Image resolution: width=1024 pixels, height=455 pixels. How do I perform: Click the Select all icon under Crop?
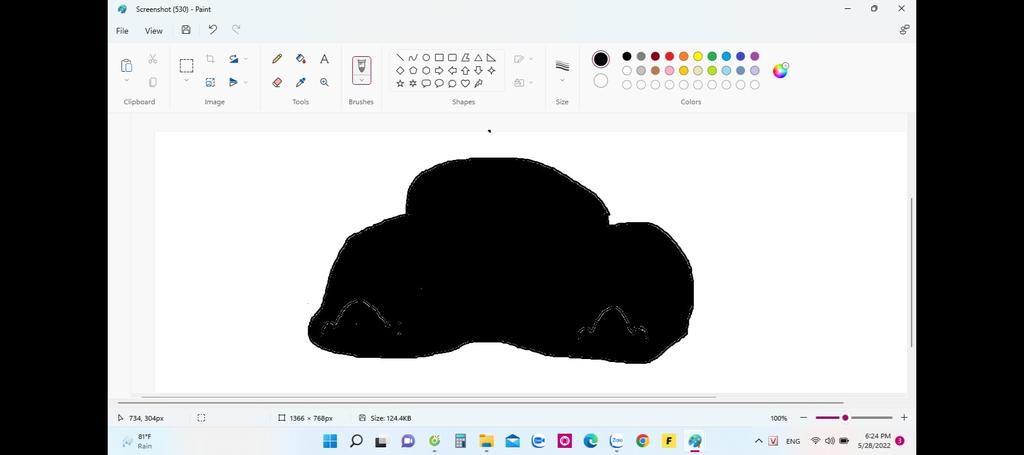[x=210, y=82]
